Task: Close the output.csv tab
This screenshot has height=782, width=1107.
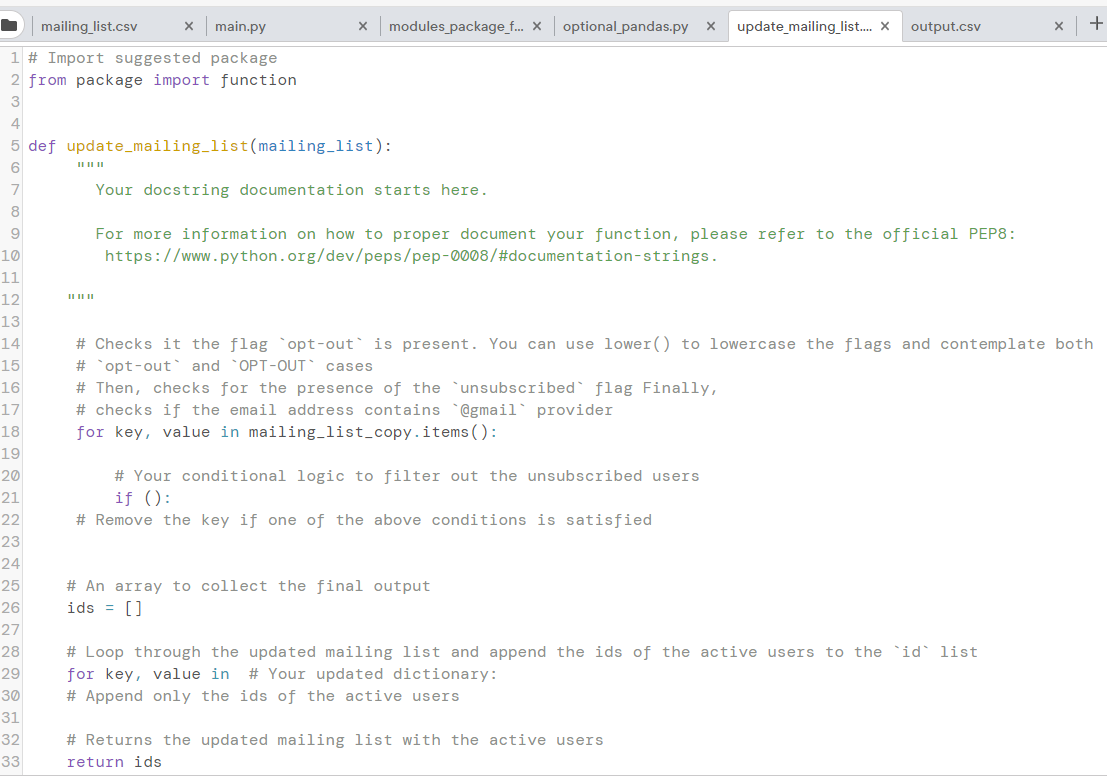Action: tap(1058, 26)
